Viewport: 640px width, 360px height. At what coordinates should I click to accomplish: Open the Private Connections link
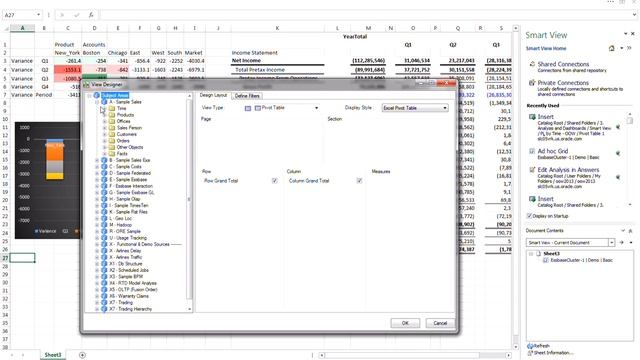[563, 83]
